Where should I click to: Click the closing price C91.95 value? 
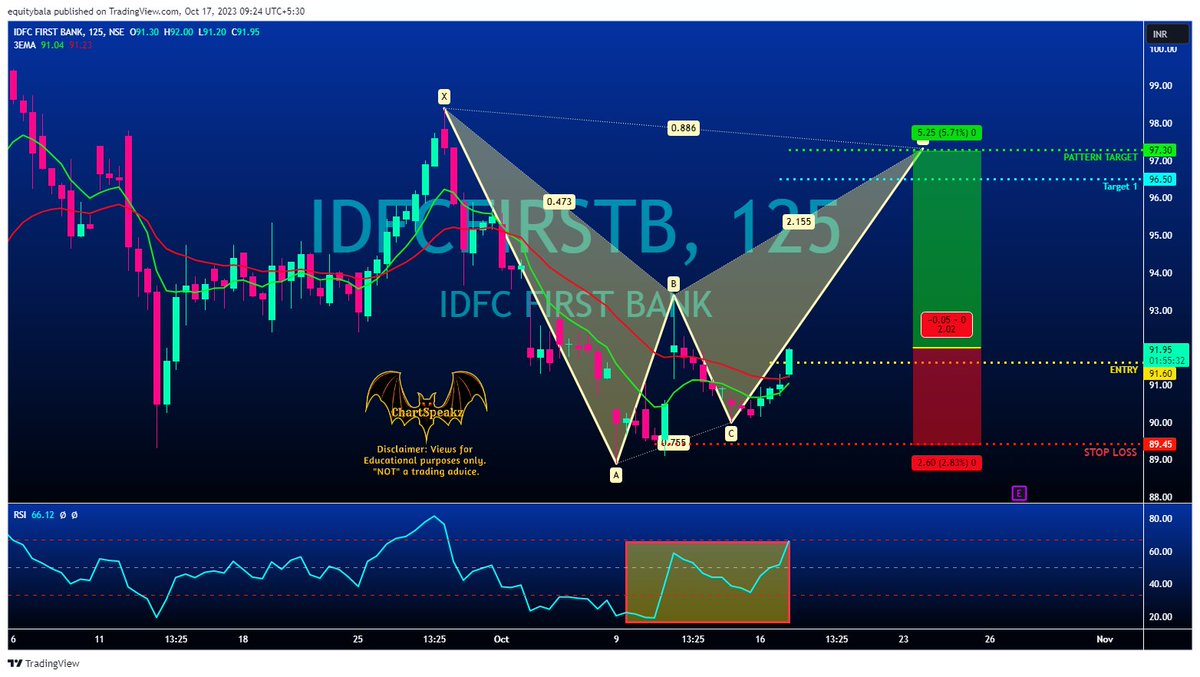coord(246,33)
